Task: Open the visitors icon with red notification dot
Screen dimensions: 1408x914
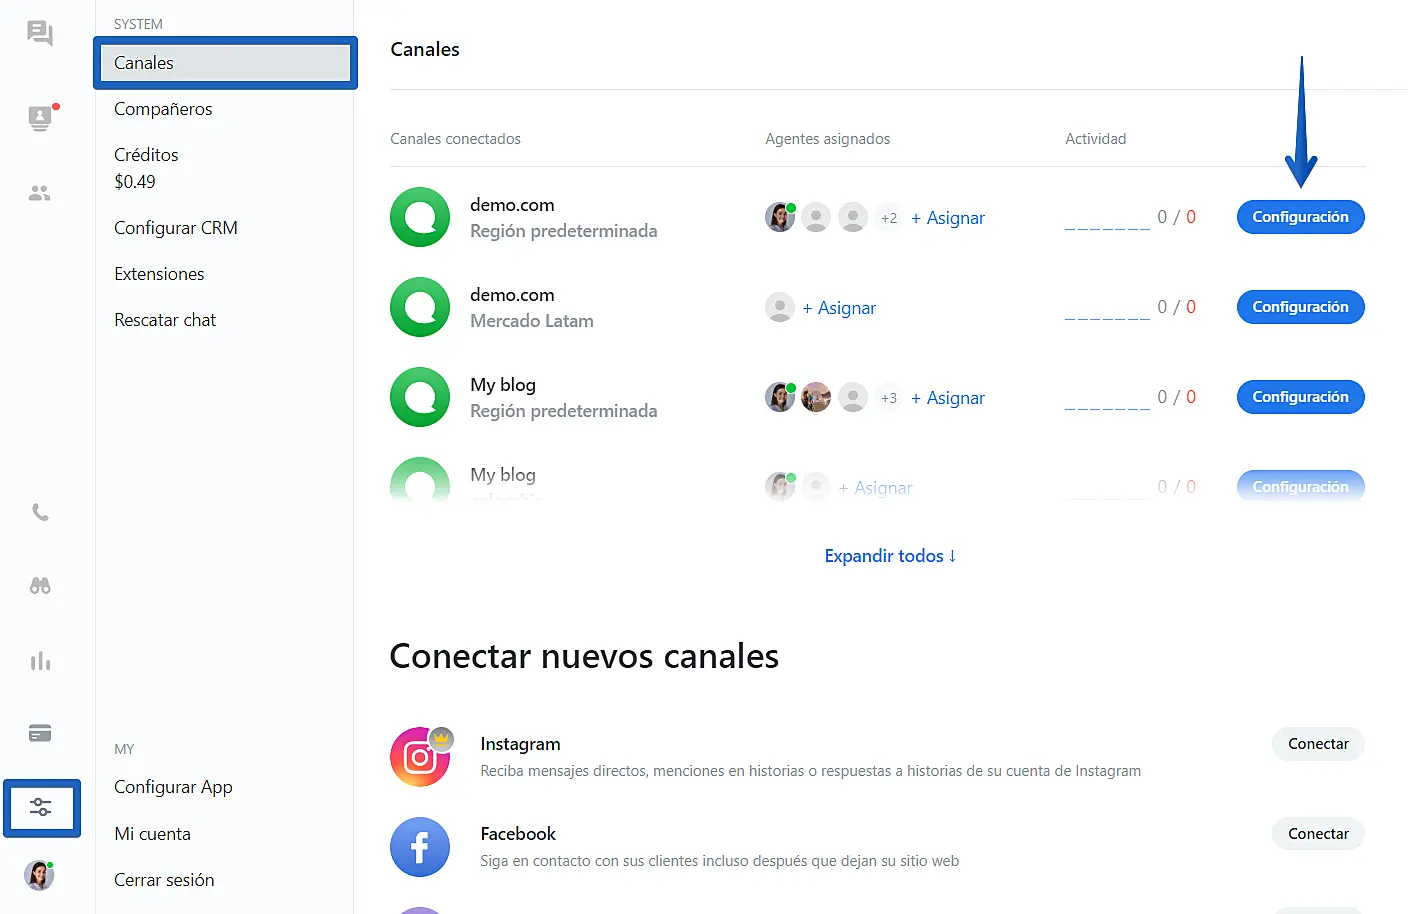Action: (40, 118)
